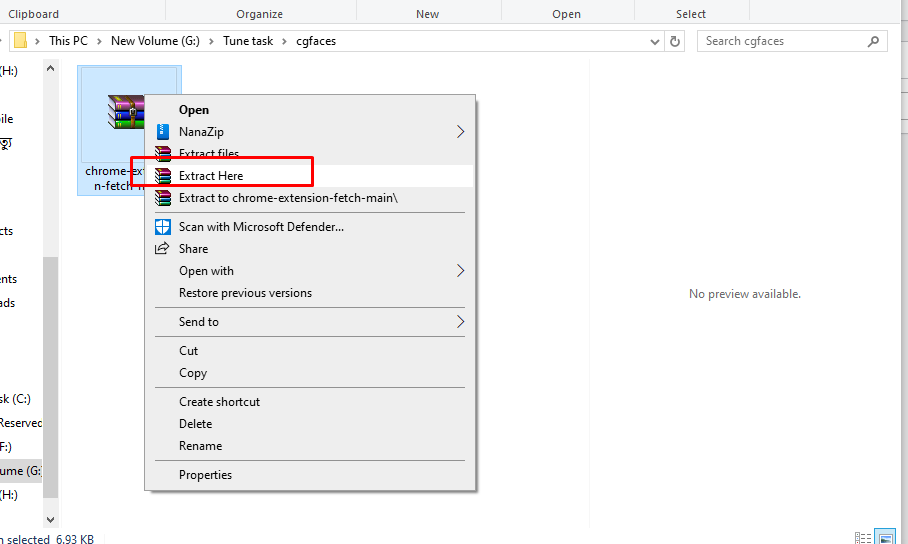Select Properties from the context menu
Image resolution: width=908 pixels, height=544 pixels.
[205, 475]
